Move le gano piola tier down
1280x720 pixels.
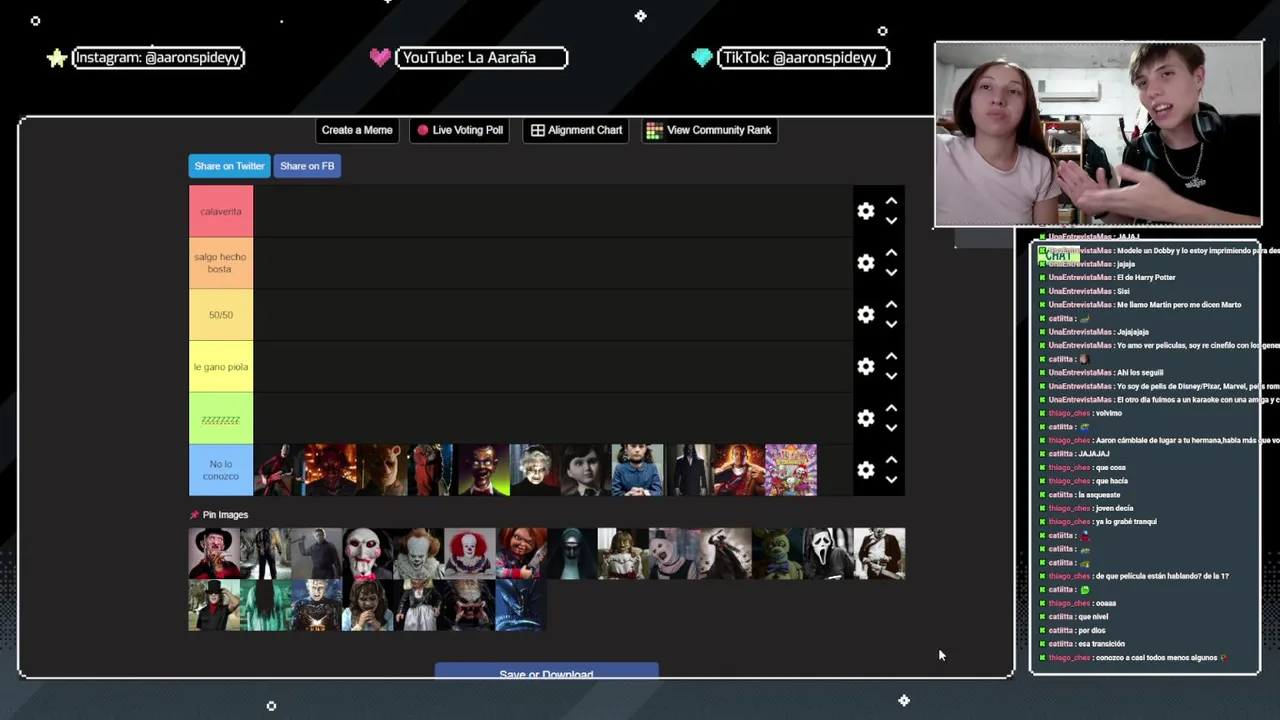click(891, 377)
